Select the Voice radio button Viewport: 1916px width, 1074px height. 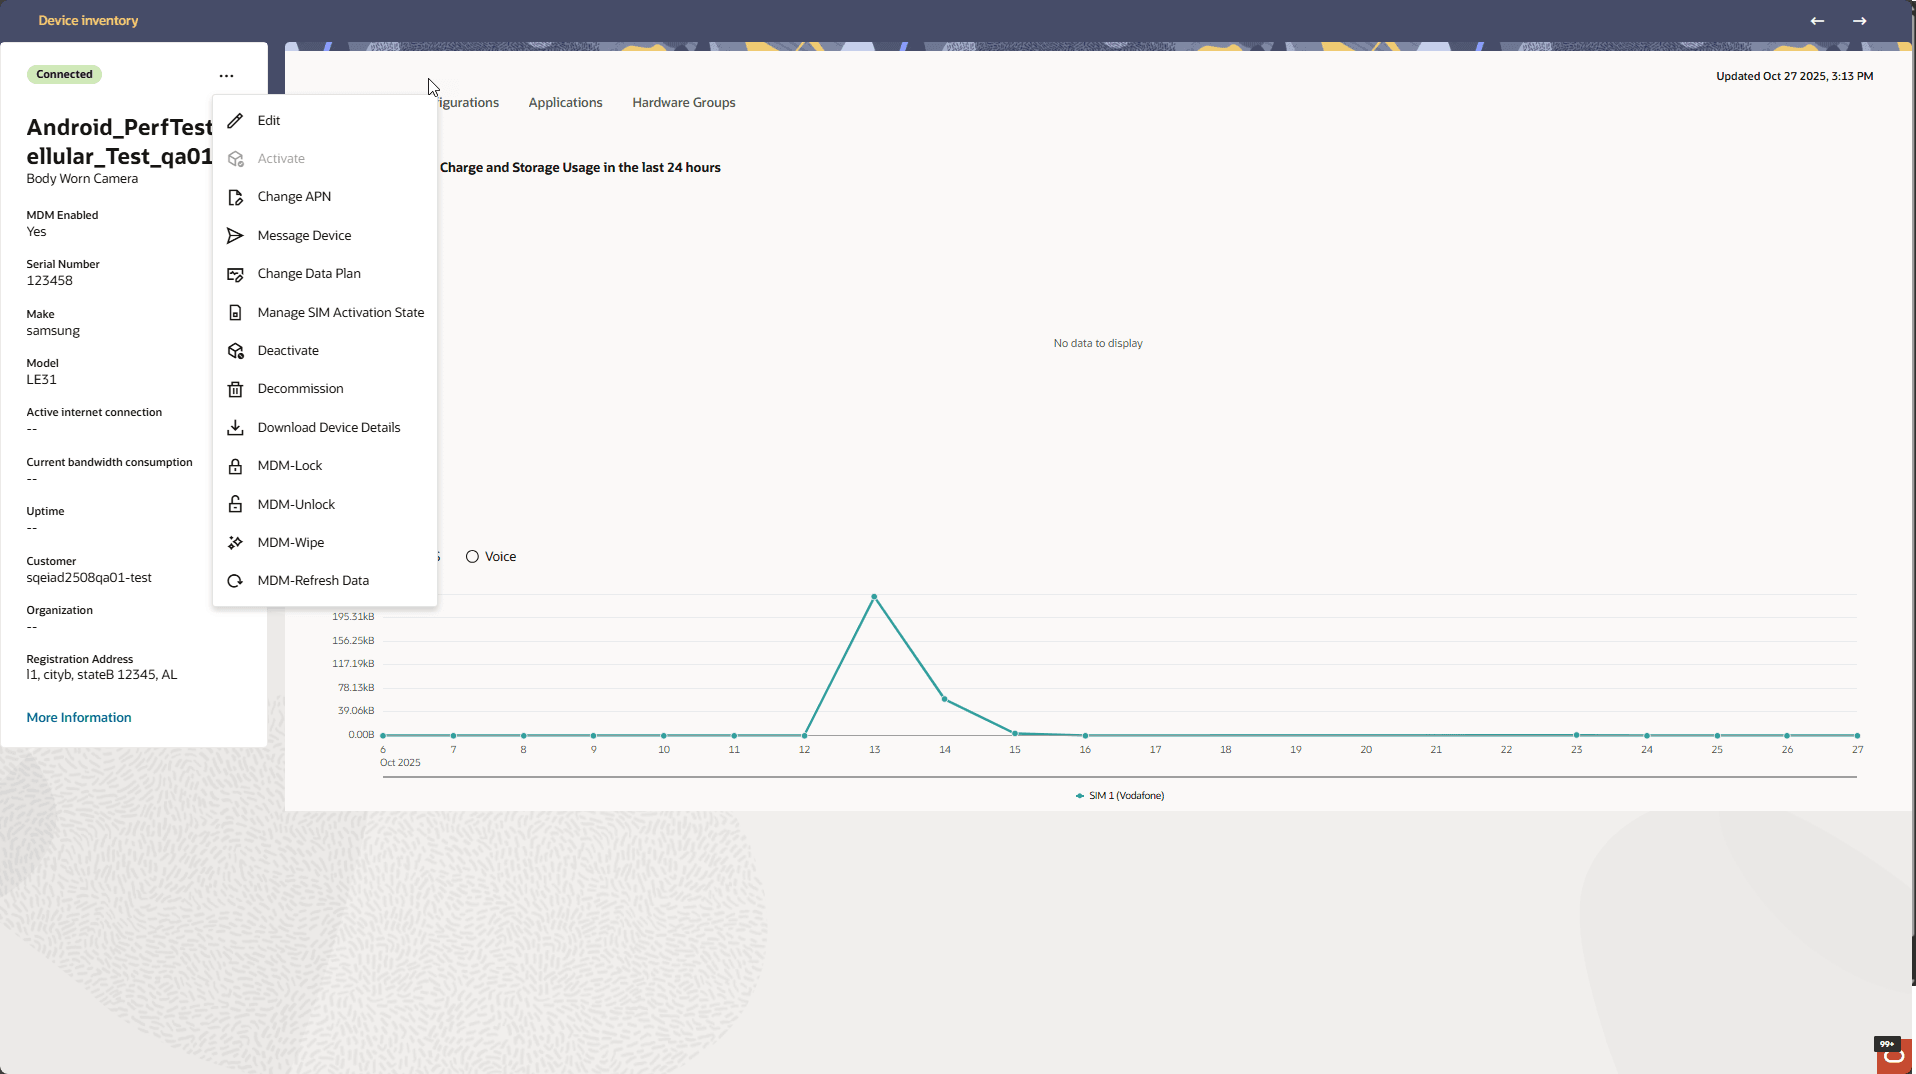pos(472,556)
